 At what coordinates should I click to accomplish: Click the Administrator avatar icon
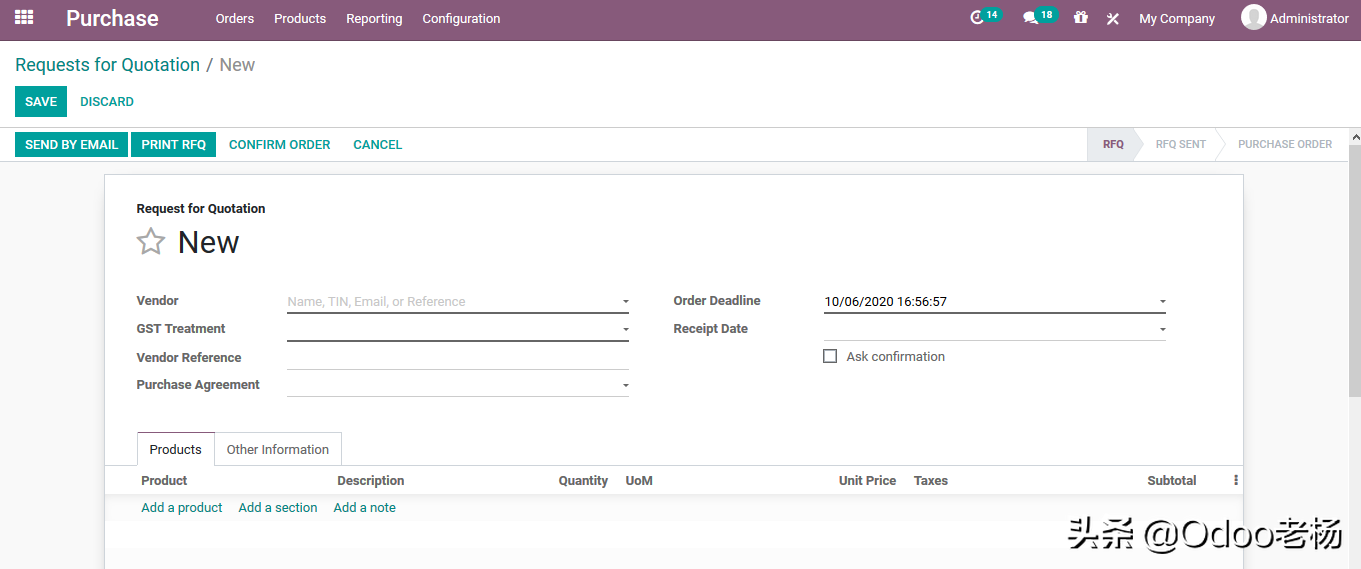click(1253, 17)
